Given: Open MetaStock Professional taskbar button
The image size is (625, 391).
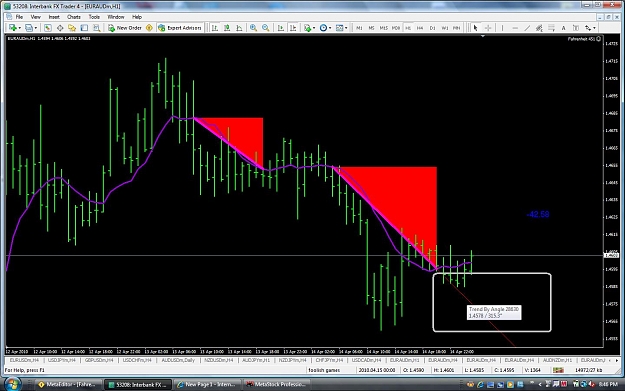Looking at the screenshot, I should point(276,385).
